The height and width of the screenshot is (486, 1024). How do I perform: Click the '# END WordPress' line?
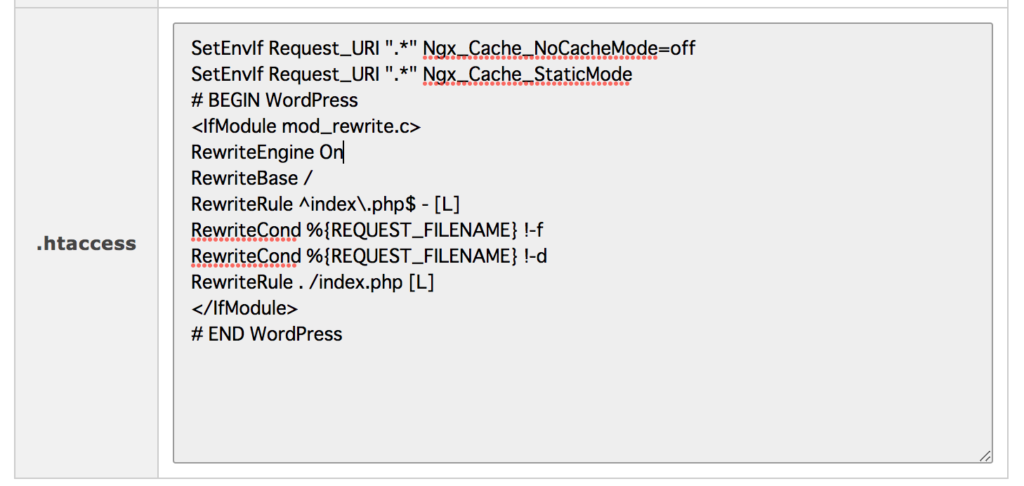click(266, 334)
